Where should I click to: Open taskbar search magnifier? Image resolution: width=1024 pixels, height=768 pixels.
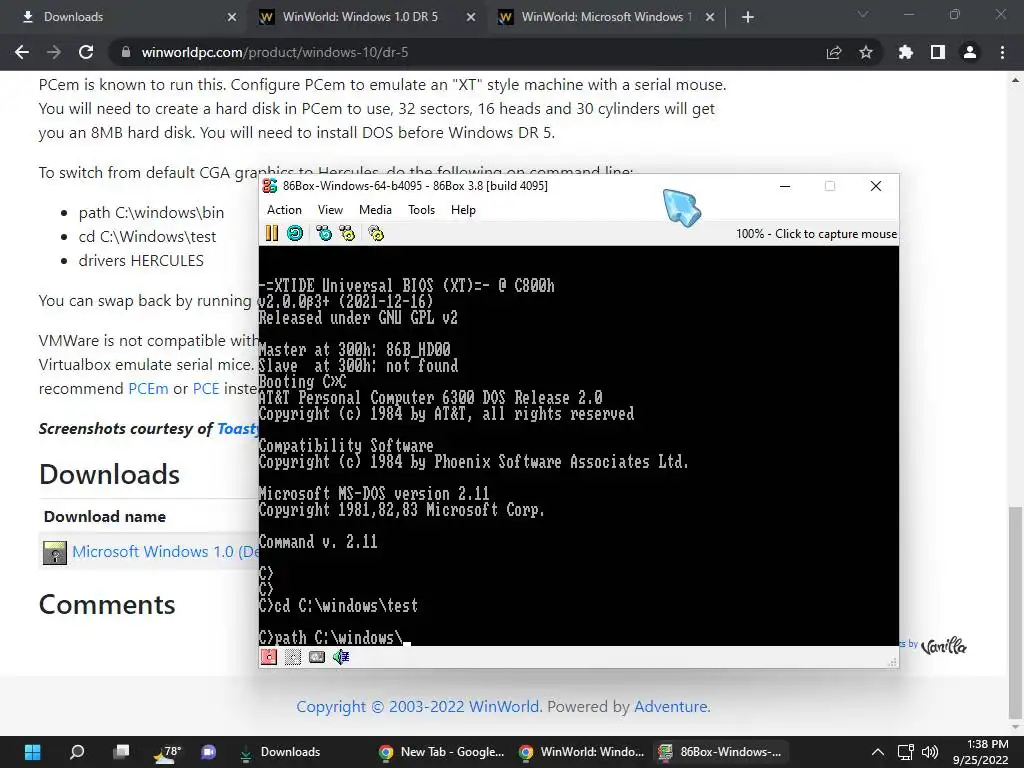coord(77,752)
